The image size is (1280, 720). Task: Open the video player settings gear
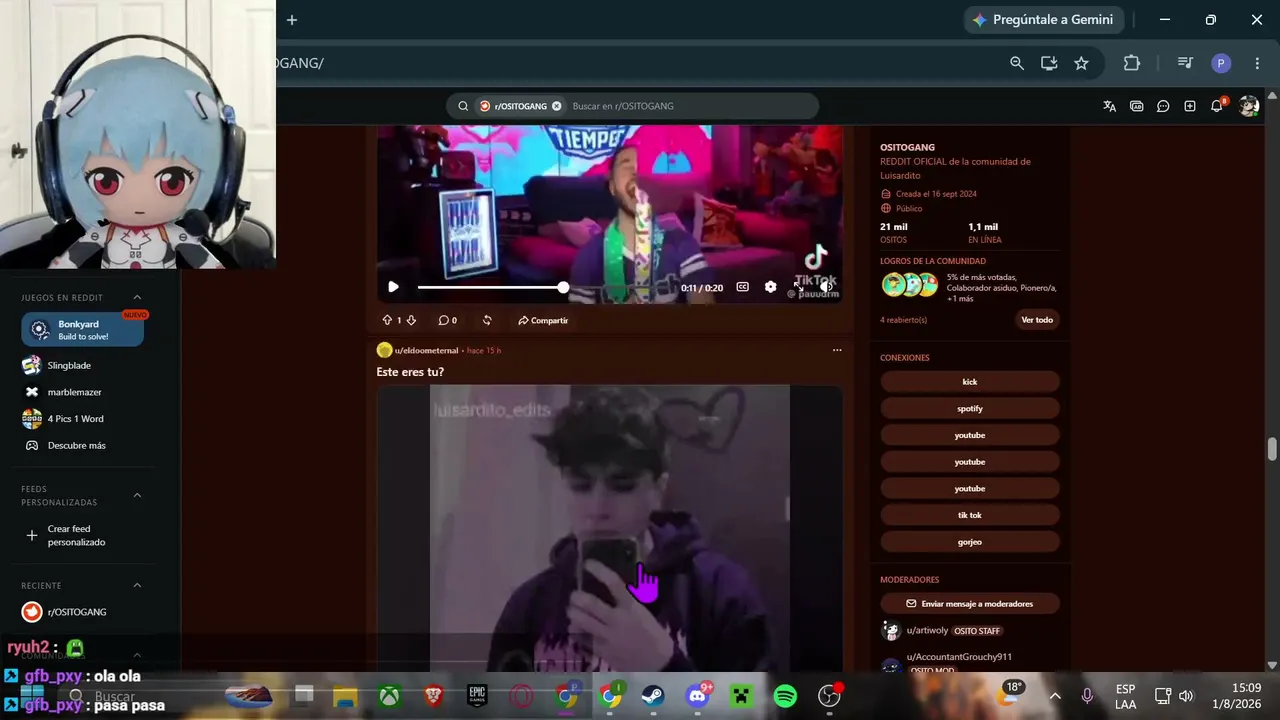pos(770,287)
